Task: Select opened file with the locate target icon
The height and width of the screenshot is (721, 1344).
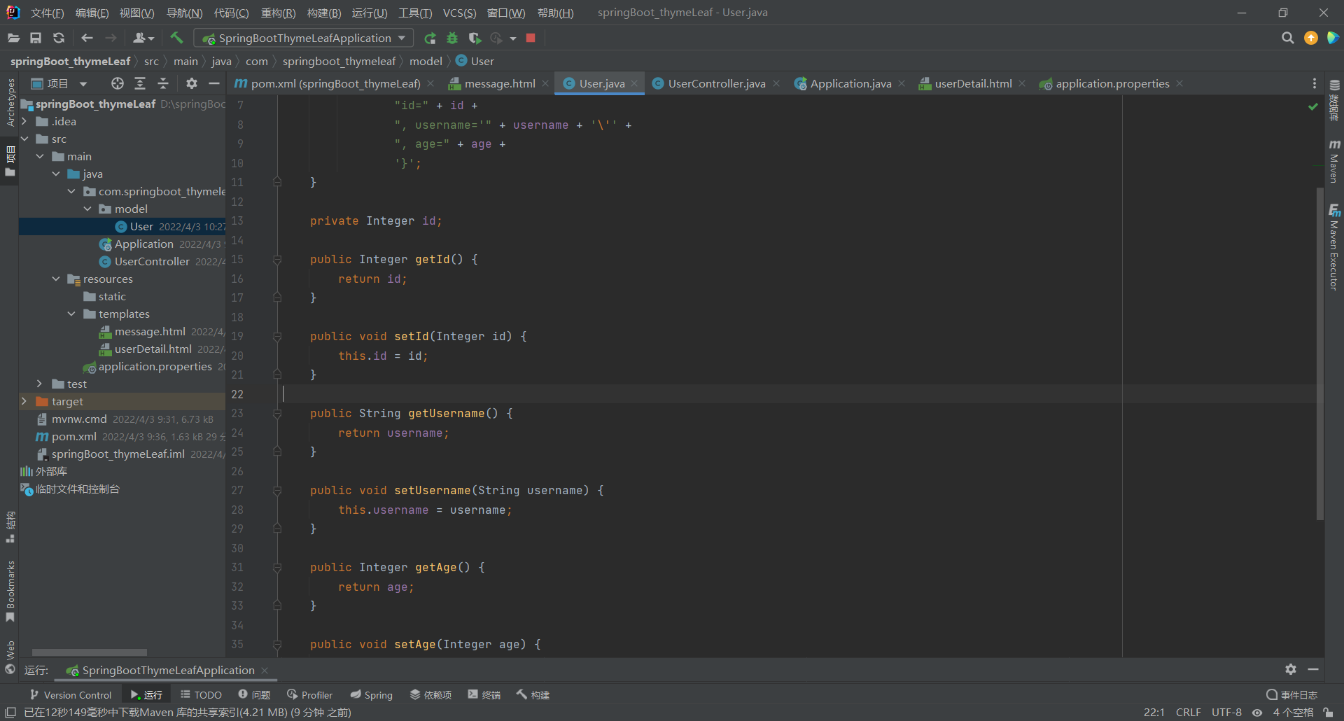Action: coord(117,84)
